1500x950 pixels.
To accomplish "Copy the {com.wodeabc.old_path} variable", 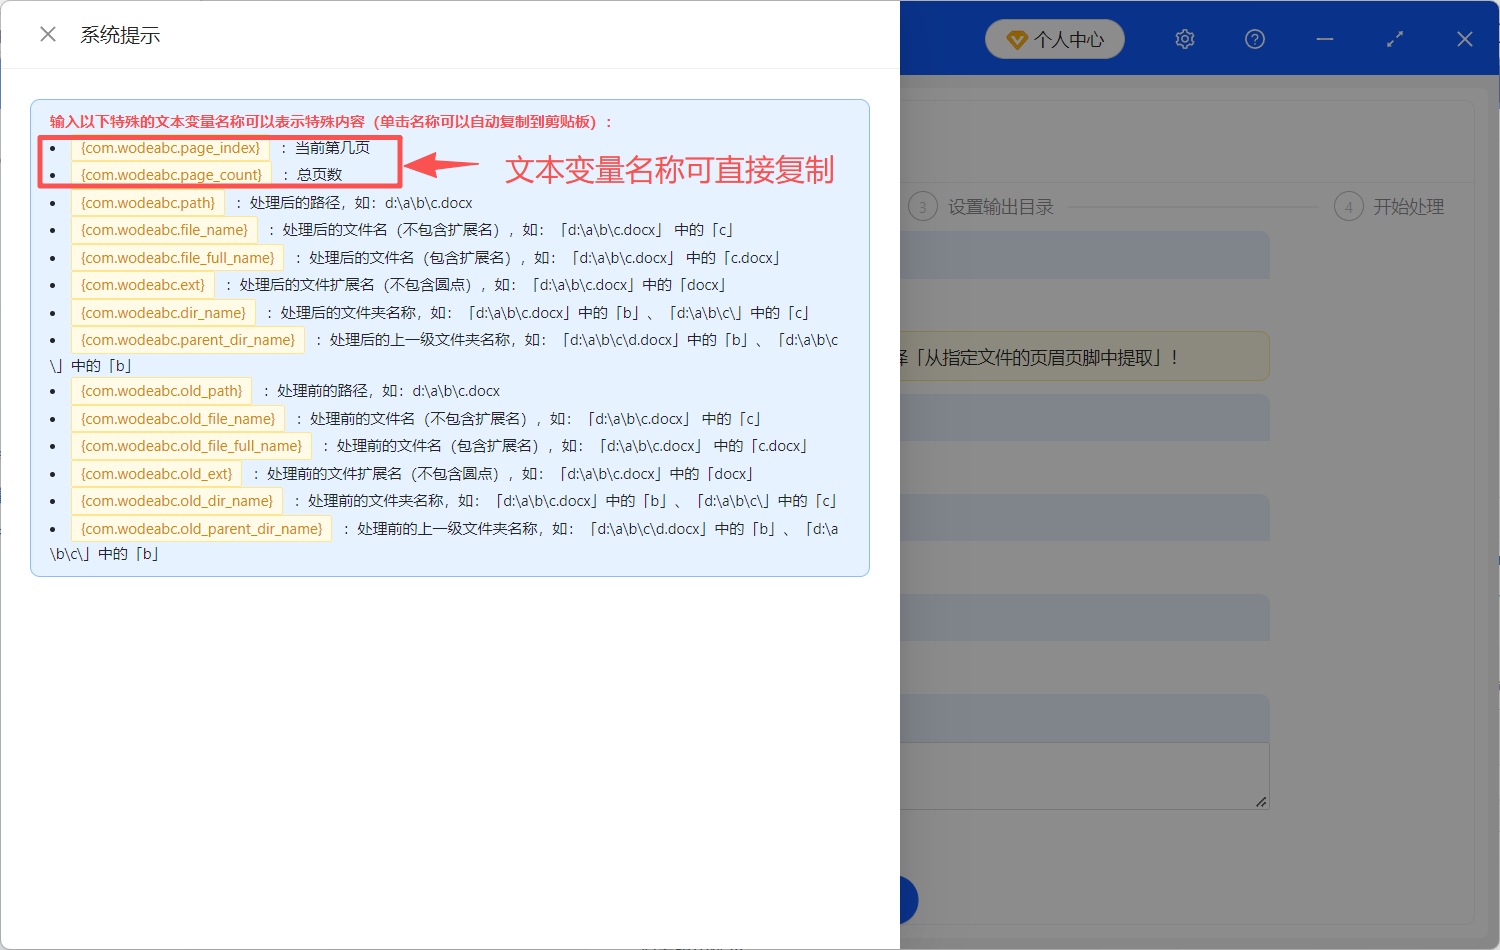I will point(160,390).
